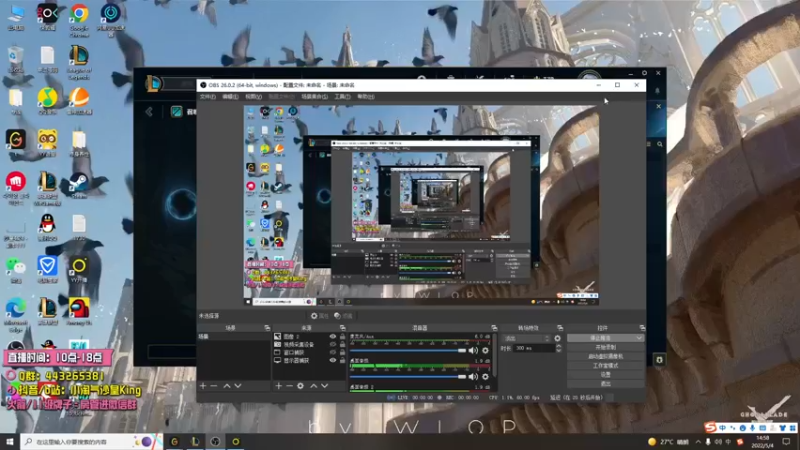800x450 pixels.
Task: Click Exit button in Controls panel
Action: click(x=606, y=384)
